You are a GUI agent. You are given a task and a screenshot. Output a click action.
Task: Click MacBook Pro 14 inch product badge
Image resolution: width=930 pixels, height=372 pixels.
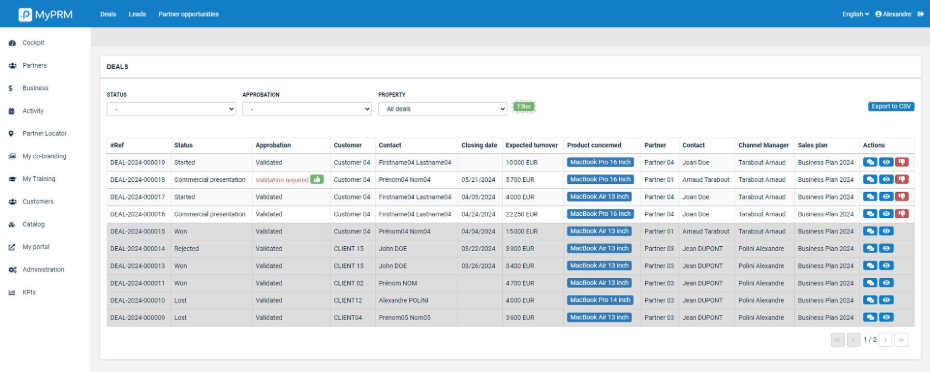[600, 300]
